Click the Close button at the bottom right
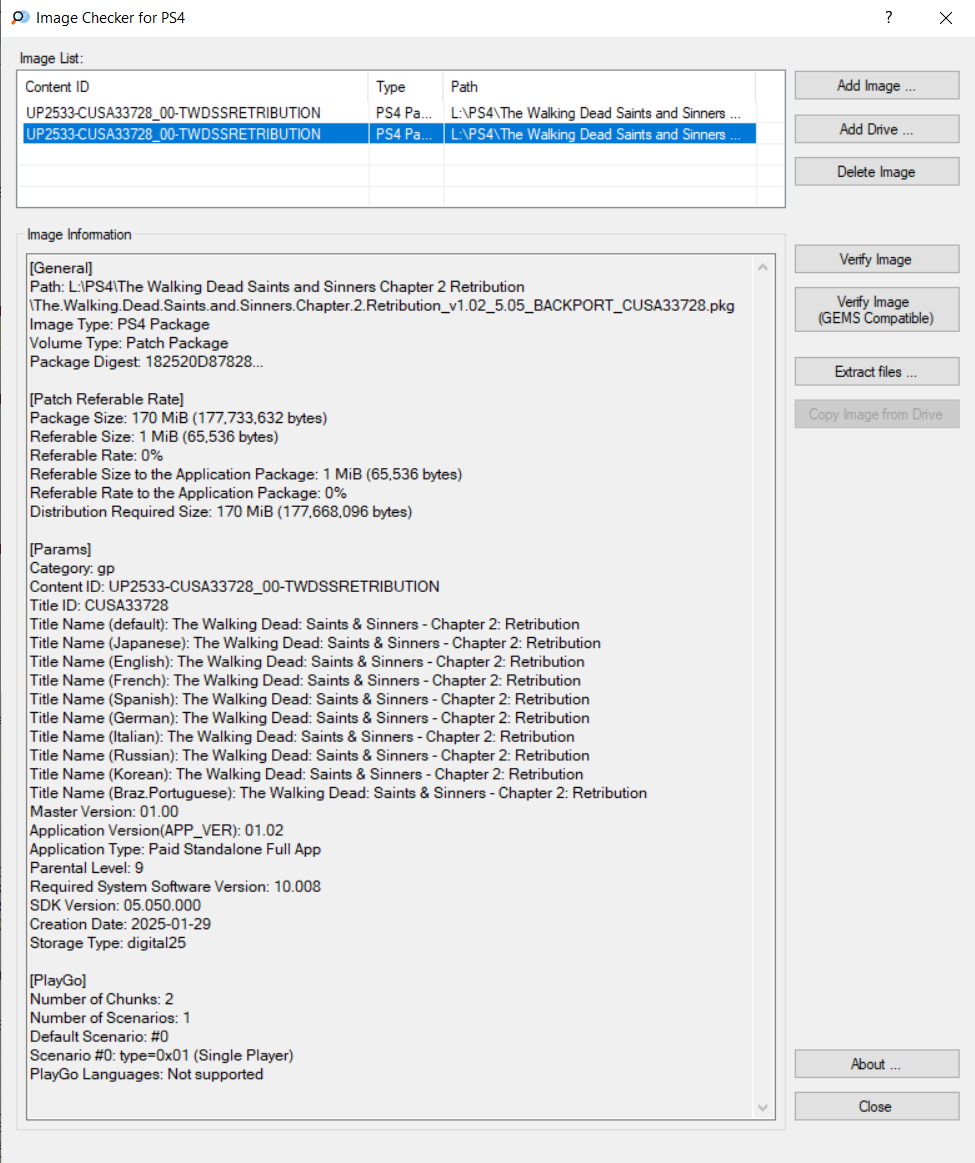The width and height of the screenshot is (975, 1163). (x=876, y=1107)
